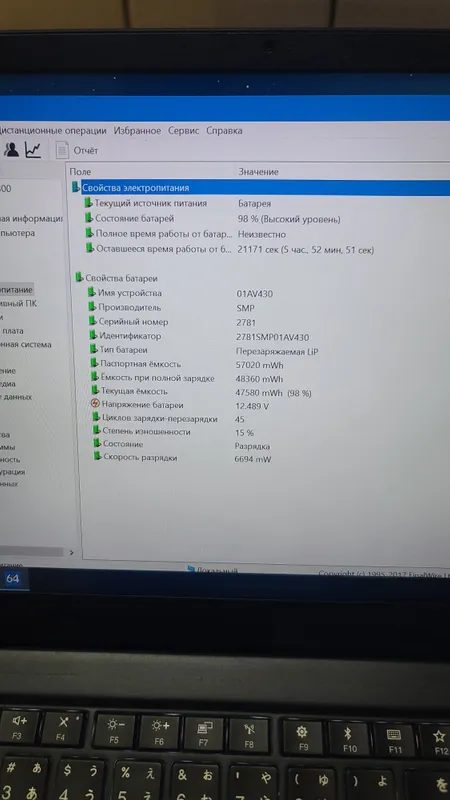450x800 pixels.
Task: Click the Отчёт report page icon
Action: point(62,150)
